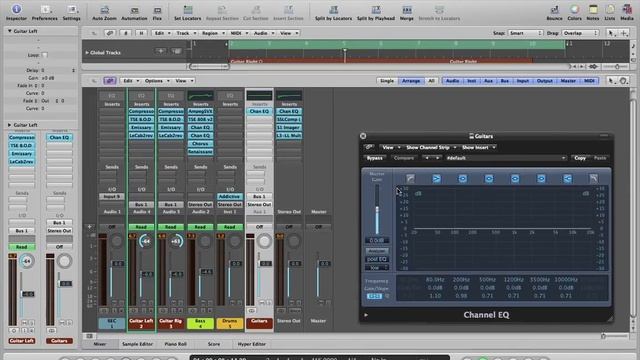Click the Channel EQ analyzer button

click(376, 251)
